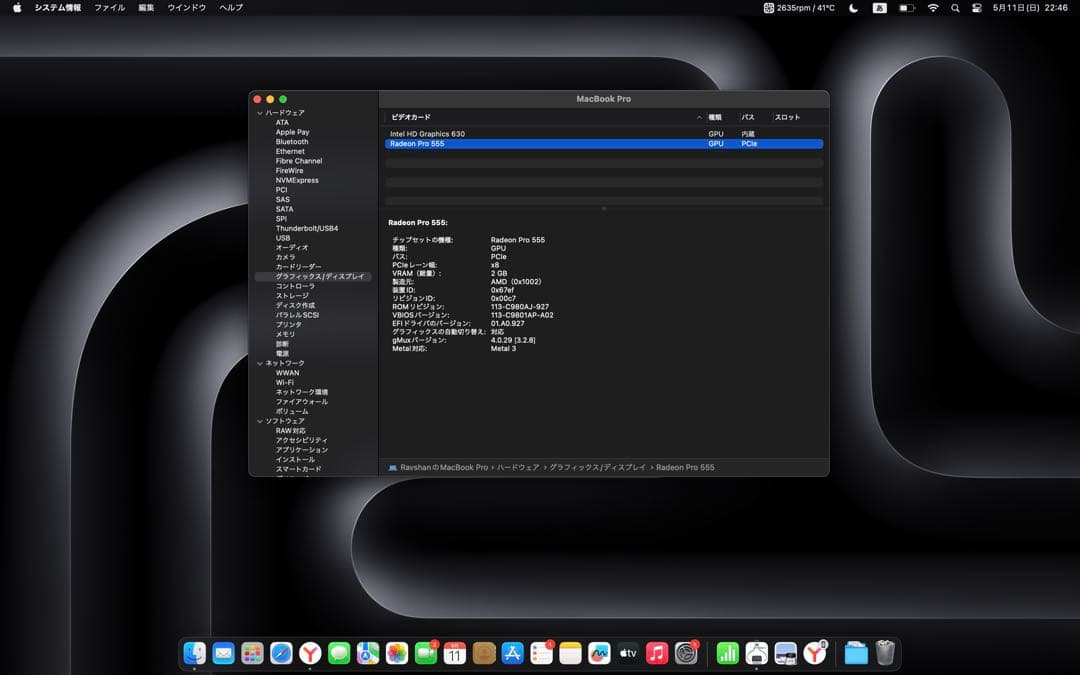Collapse the ネットワーク section

(x=260, y=364)
